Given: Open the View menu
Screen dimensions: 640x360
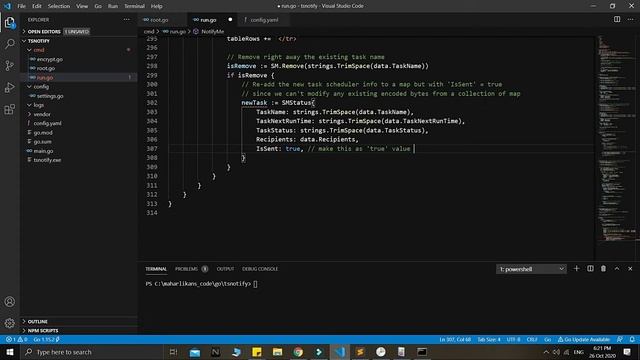Looking at the screenshot, I should [x=82, y=6].
